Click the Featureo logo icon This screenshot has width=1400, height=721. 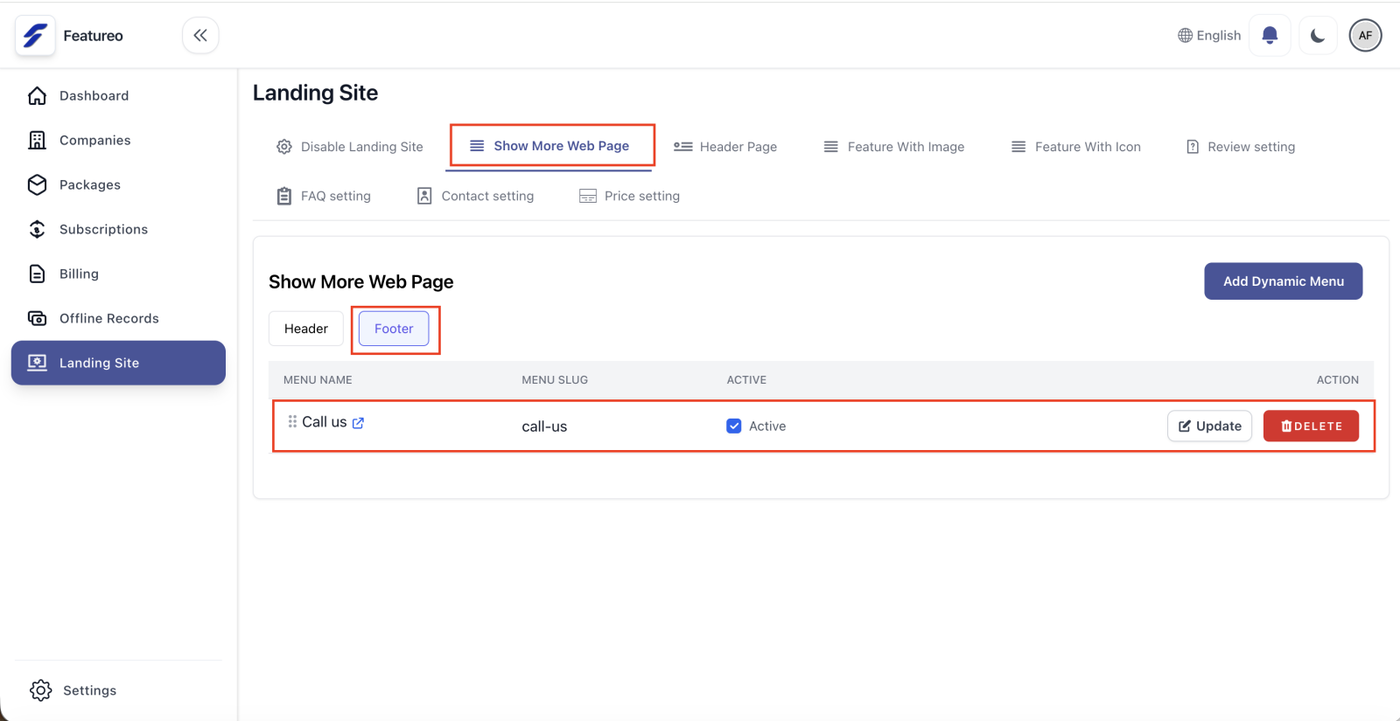coord(35,36)
